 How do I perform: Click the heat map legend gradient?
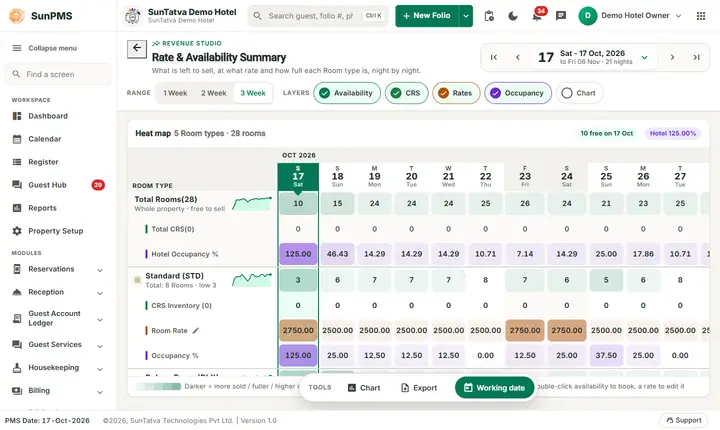click(159, 386)
